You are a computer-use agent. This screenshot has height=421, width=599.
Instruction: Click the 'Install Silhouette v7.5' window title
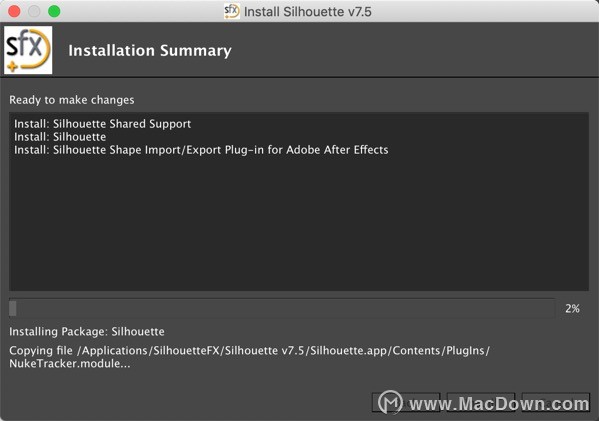pyautogui.click(x=308, y=11)
